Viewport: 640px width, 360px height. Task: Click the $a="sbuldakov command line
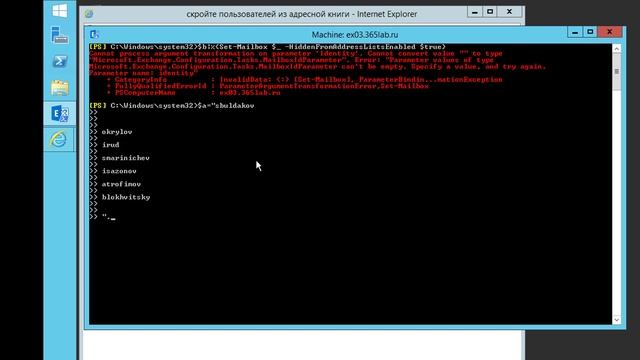coord(172,106)
